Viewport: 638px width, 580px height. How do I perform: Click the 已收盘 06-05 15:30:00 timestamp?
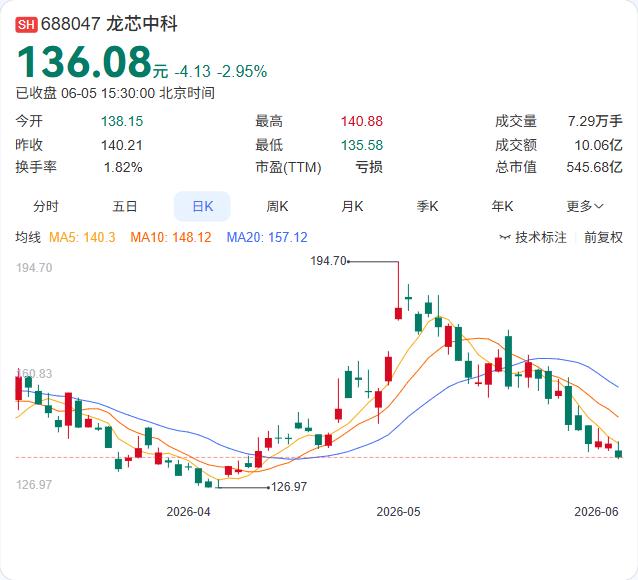point(115,93)
